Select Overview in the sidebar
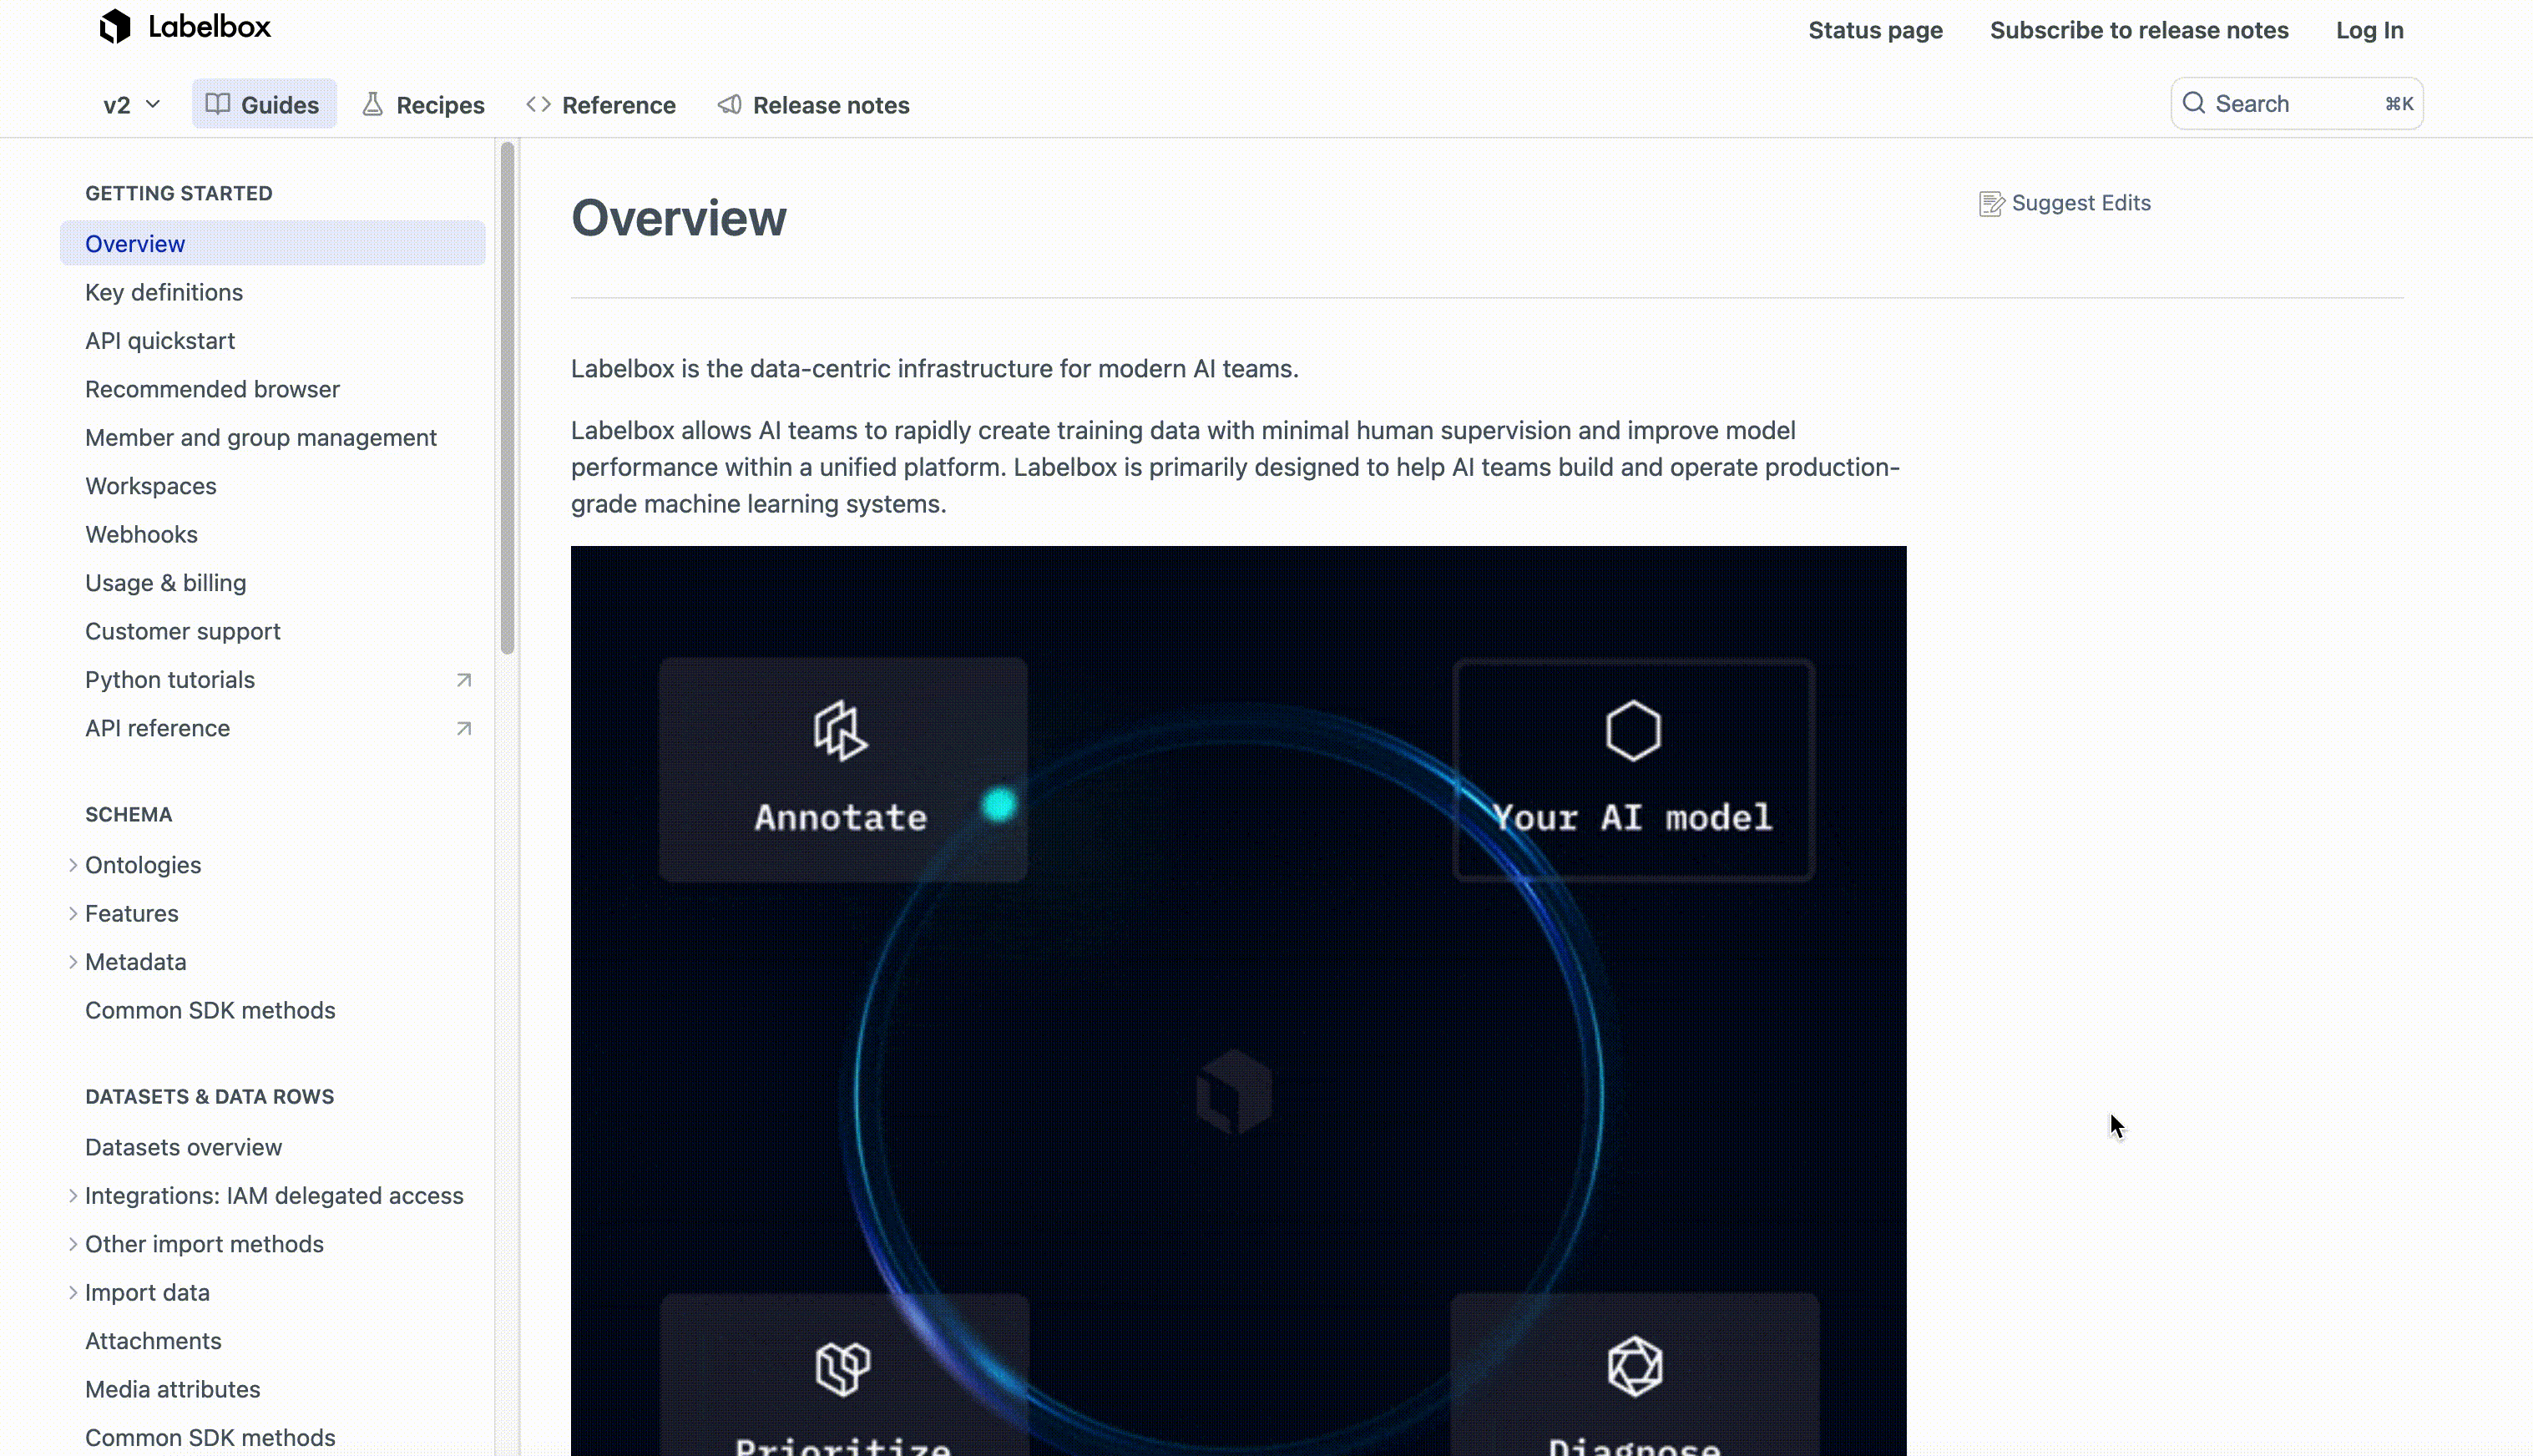Image resolution: width=2533 pixels, height=1456 pixels. pyautogui.click(x=273, y=243)
